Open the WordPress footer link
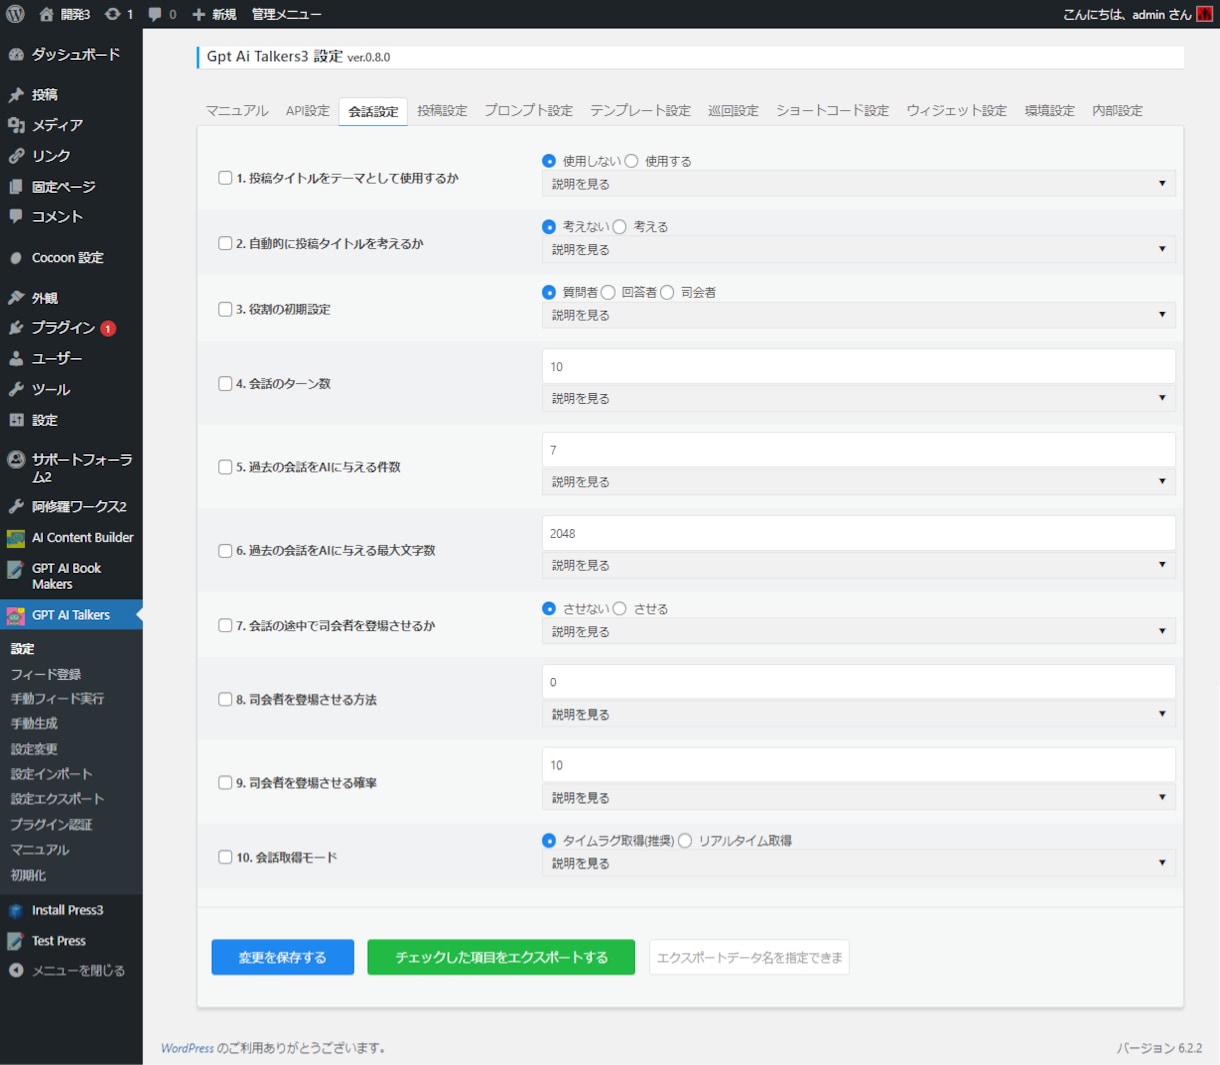1220x1065 pixels. coord(187,1048)
